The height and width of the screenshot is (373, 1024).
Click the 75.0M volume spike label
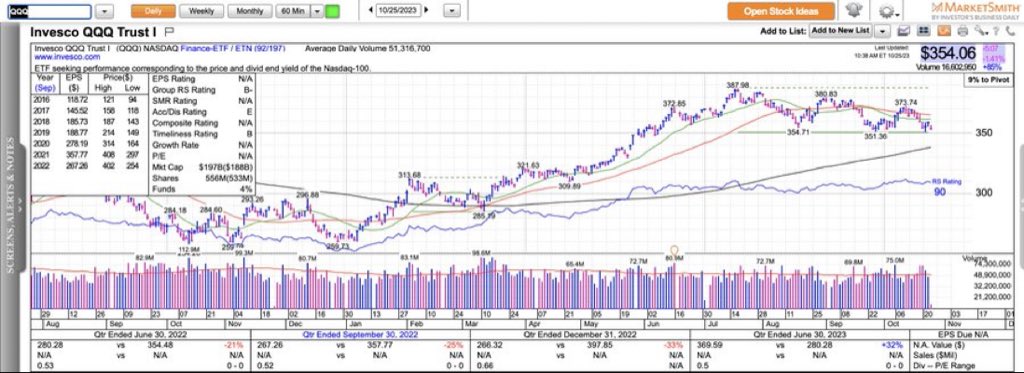pyautogui.click(x=894, y=260)
